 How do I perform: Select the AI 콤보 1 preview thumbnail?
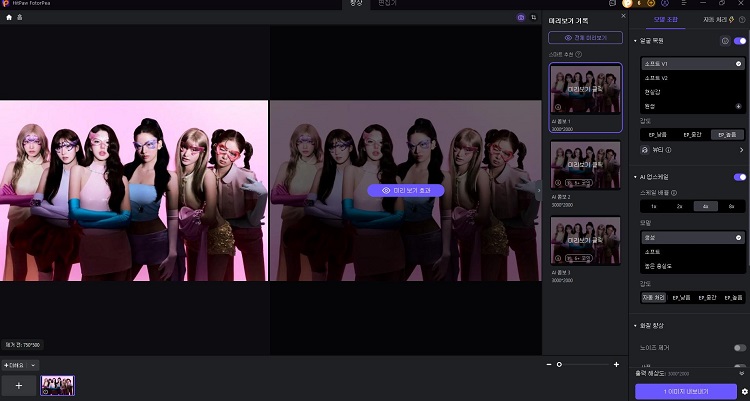click(585, 89)
